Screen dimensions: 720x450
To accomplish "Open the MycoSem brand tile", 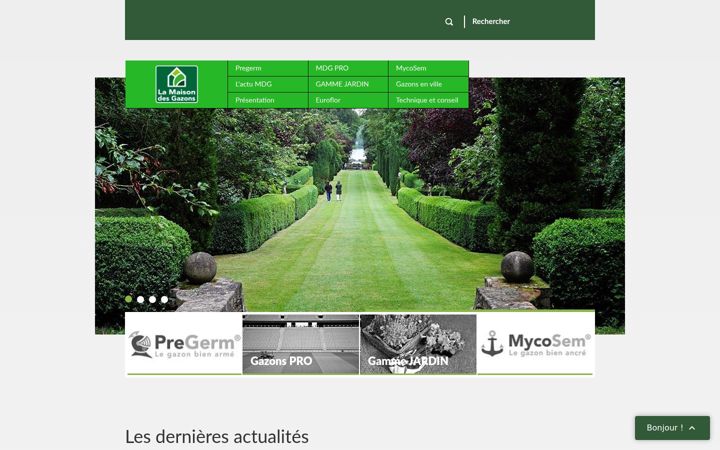I will coord(535,344).
